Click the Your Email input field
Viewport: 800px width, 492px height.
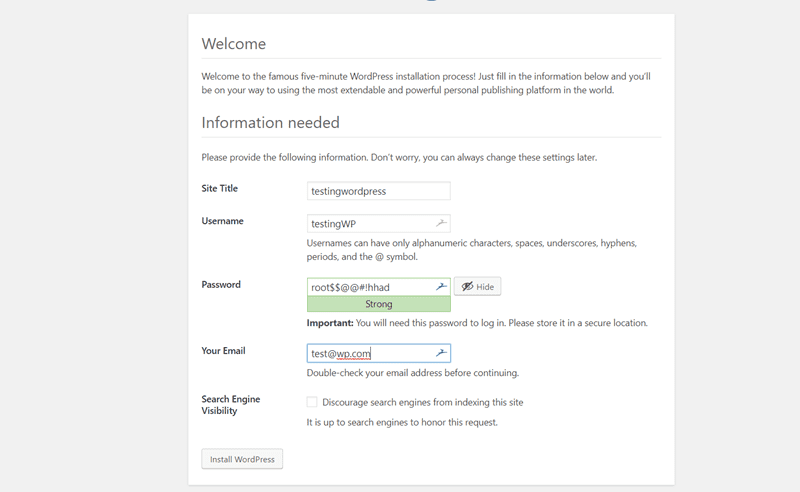point(379,353)
